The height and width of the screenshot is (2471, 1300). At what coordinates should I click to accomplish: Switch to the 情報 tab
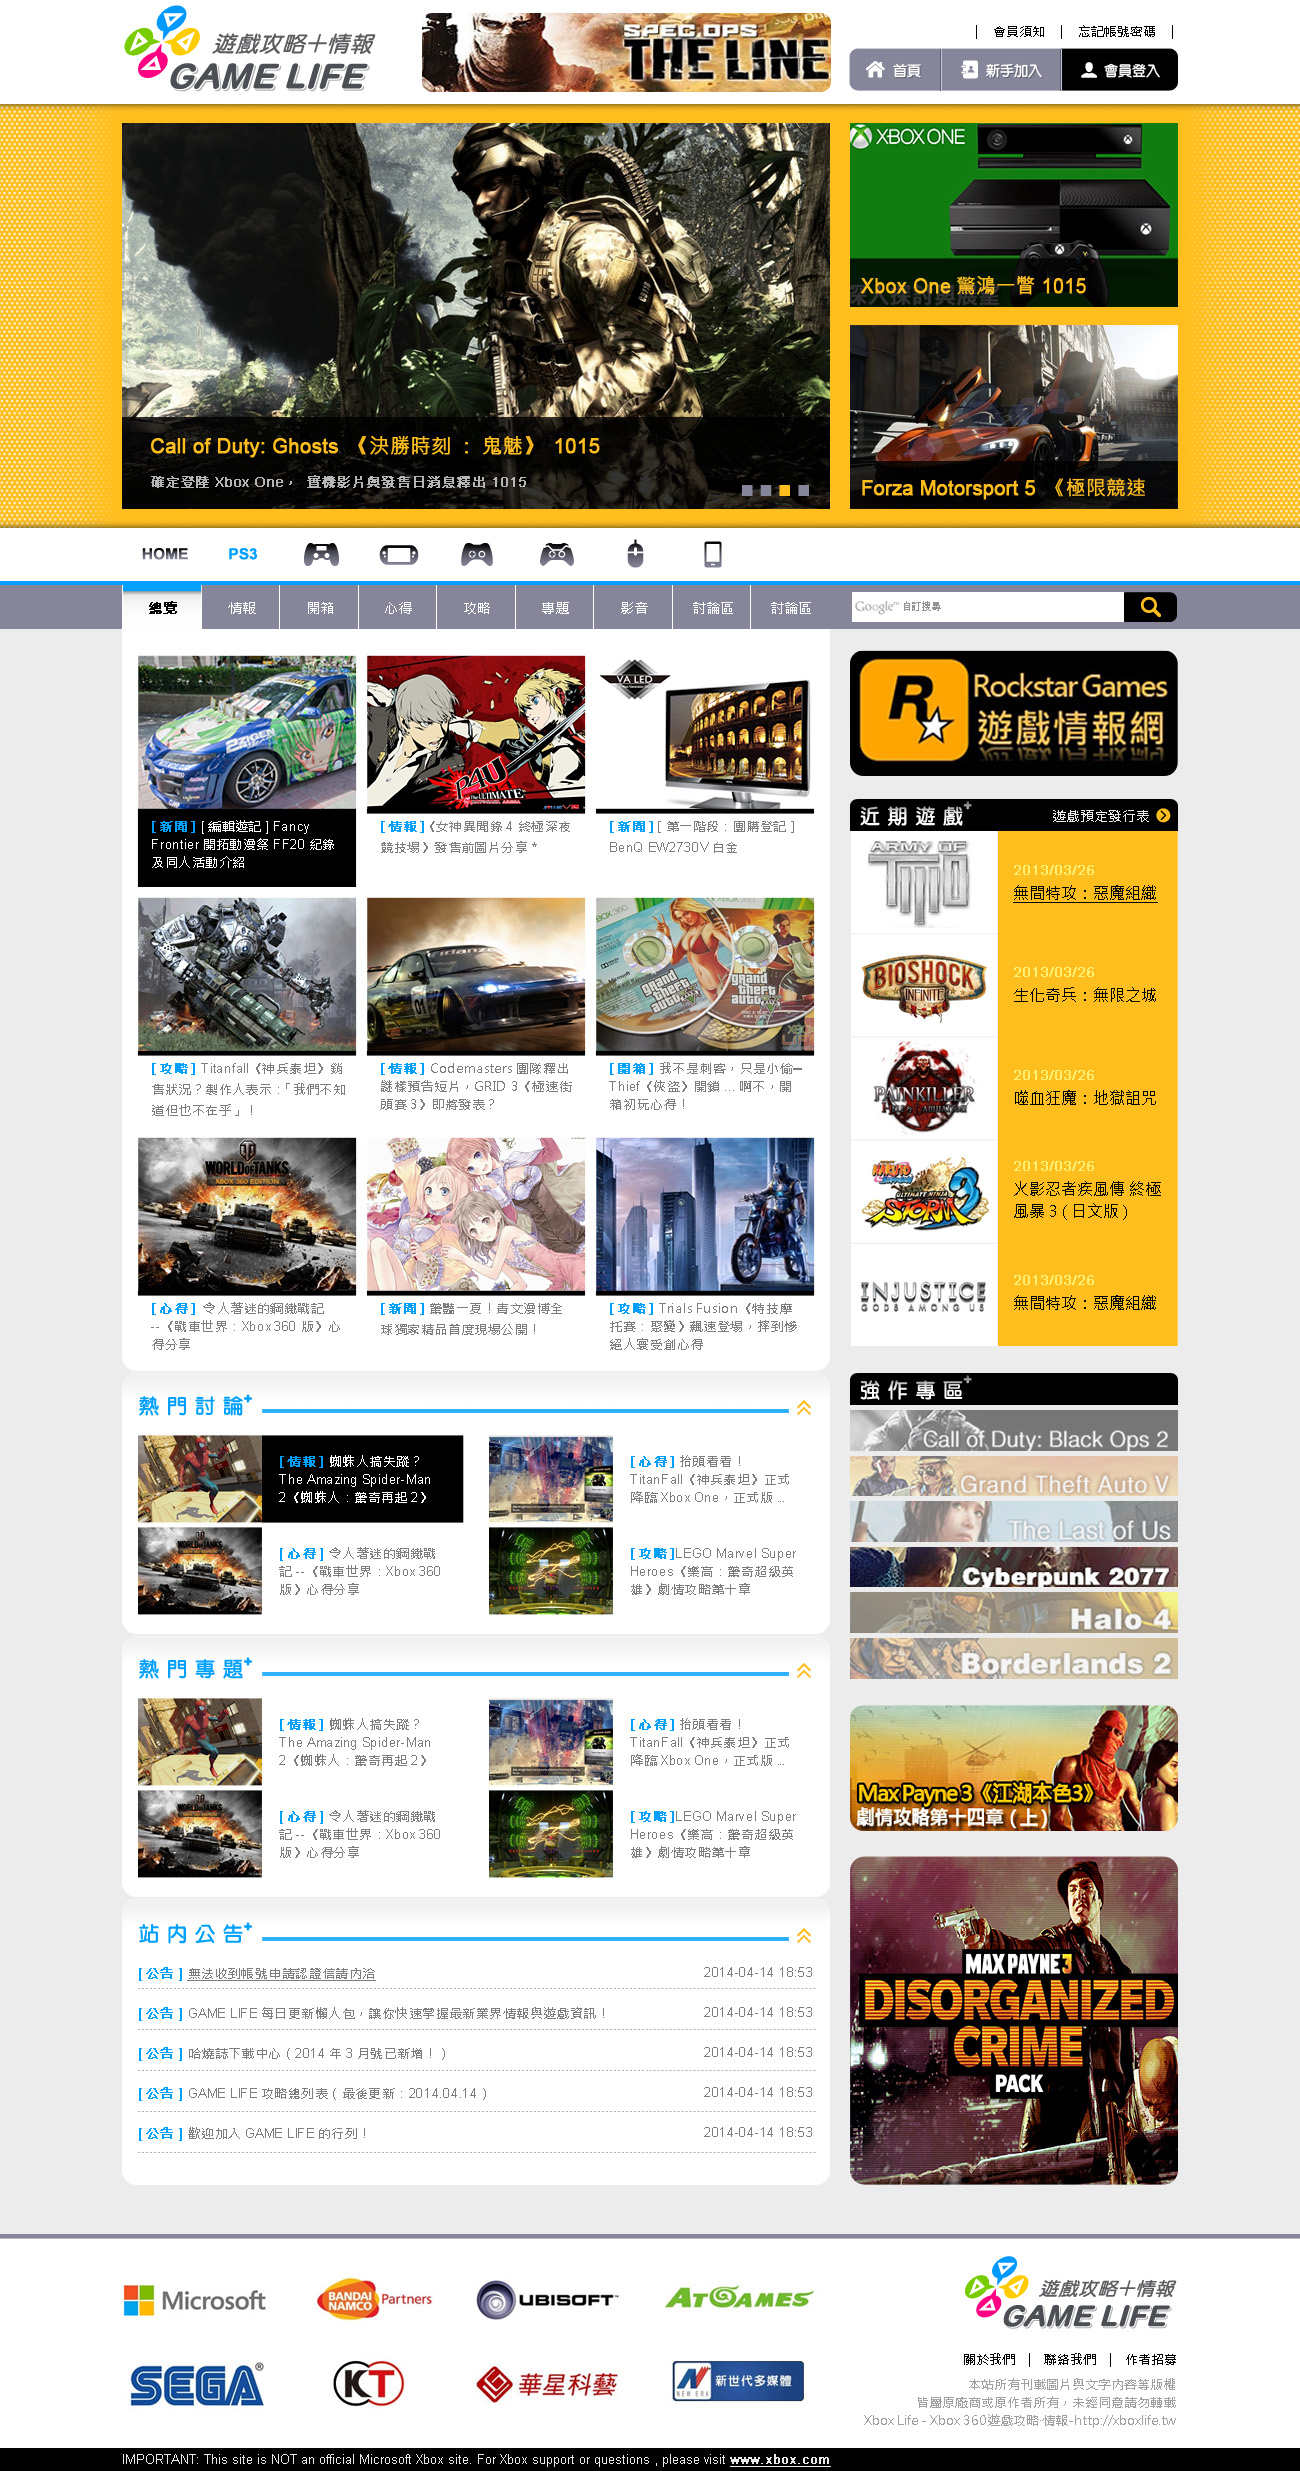[241, 608]
